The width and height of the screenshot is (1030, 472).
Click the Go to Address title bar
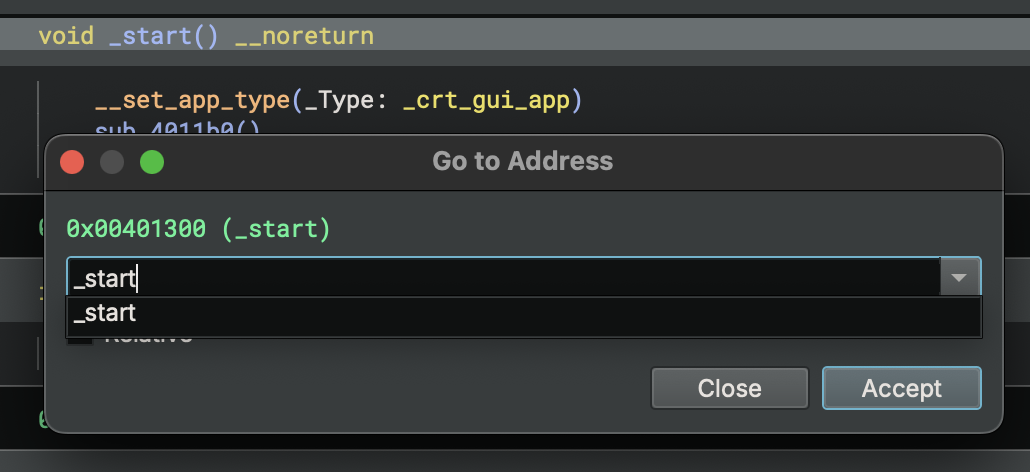(x=523, y=161)
